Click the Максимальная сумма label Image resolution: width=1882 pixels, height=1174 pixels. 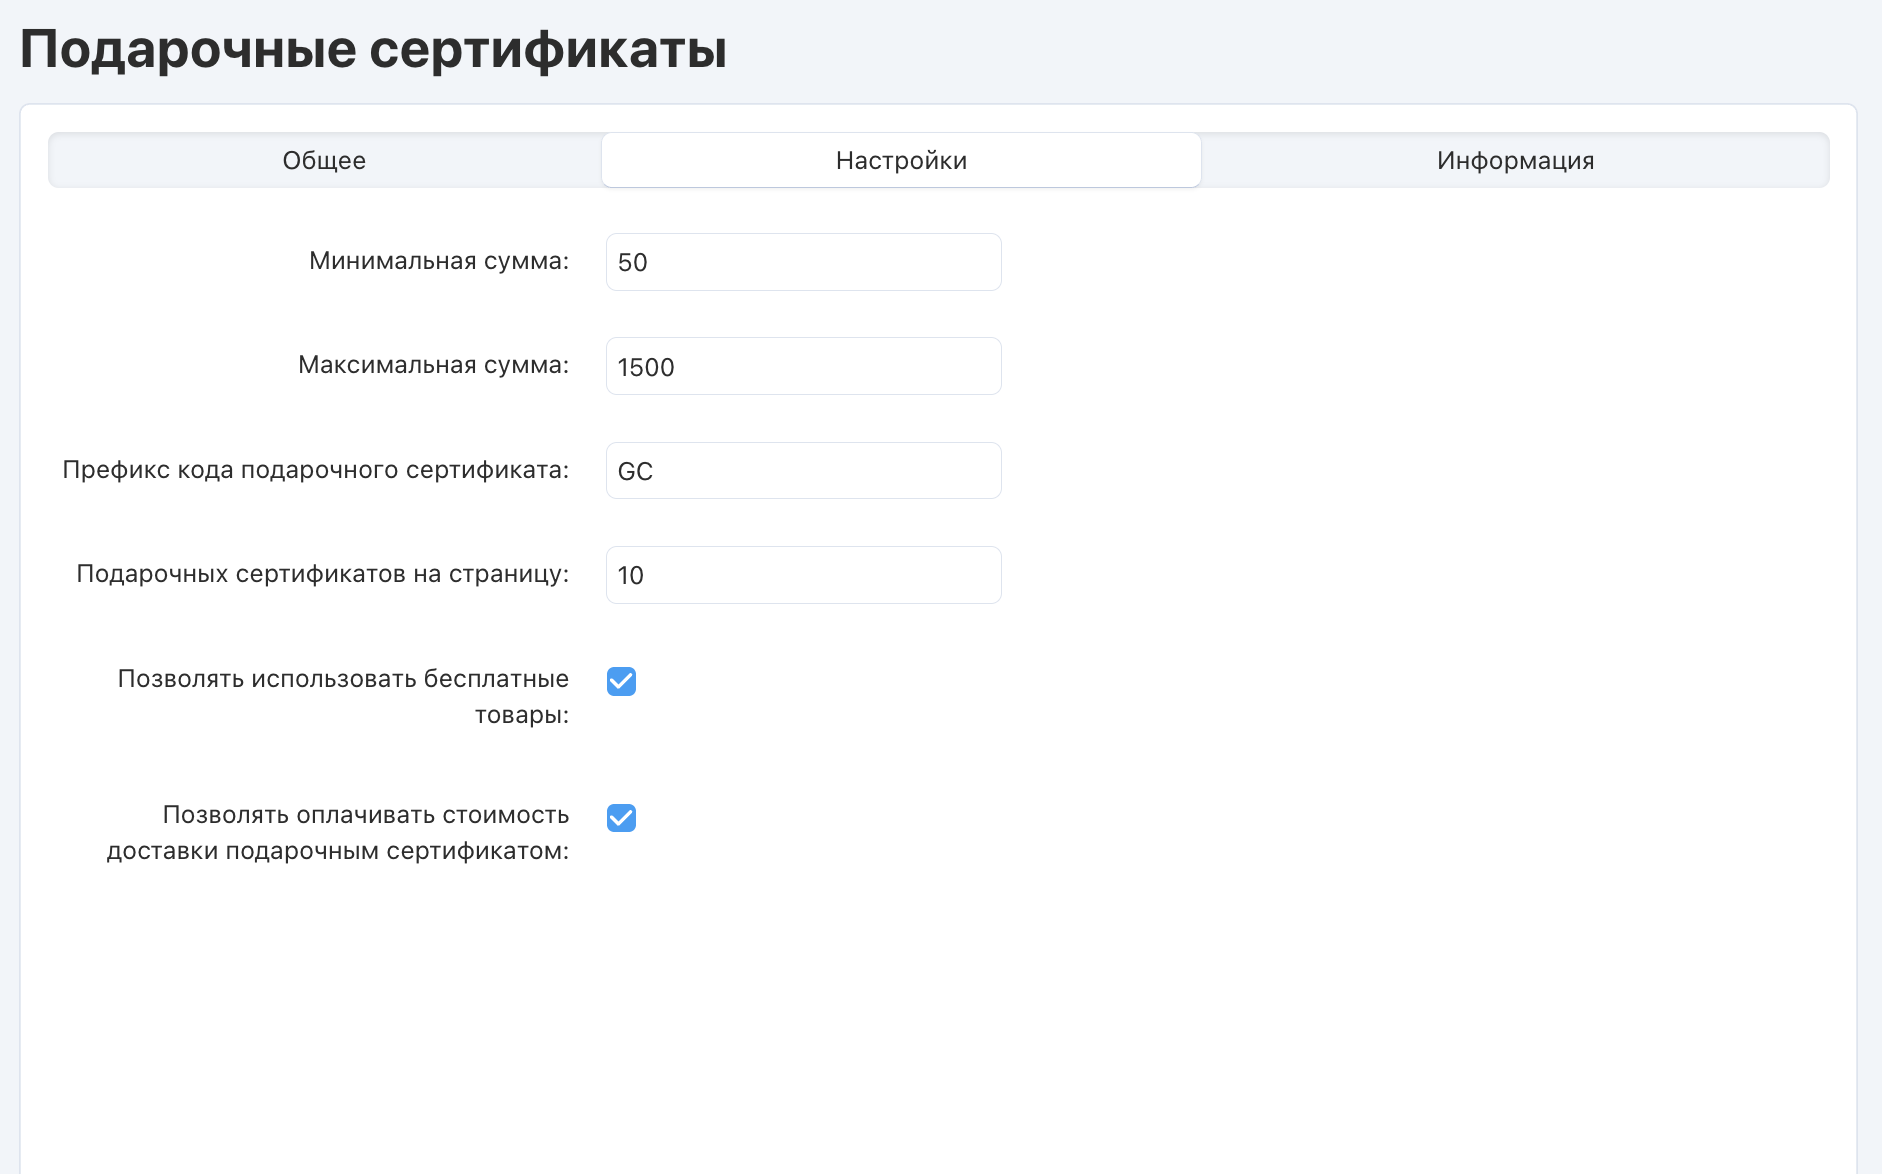point(433,365)
